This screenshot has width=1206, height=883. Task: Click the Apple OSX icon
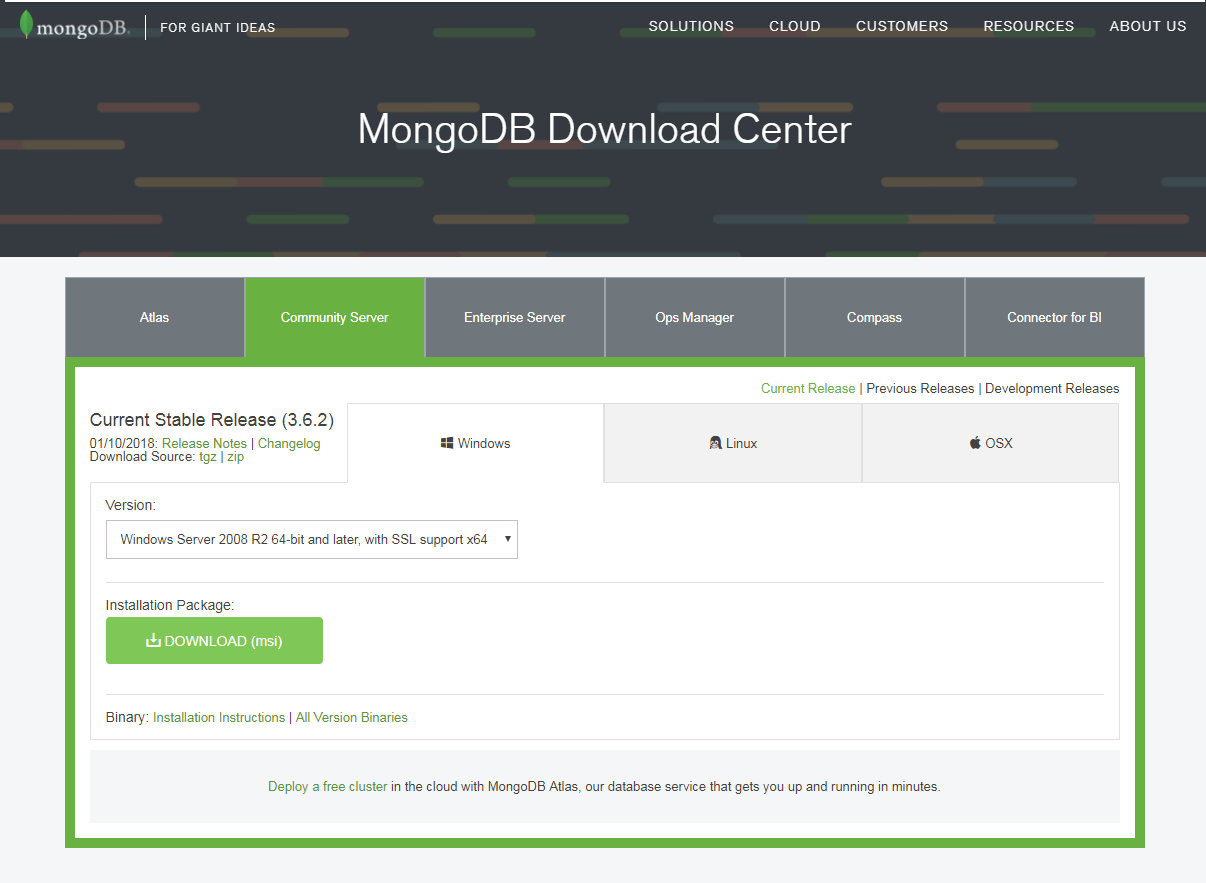[x=975, y=443]
